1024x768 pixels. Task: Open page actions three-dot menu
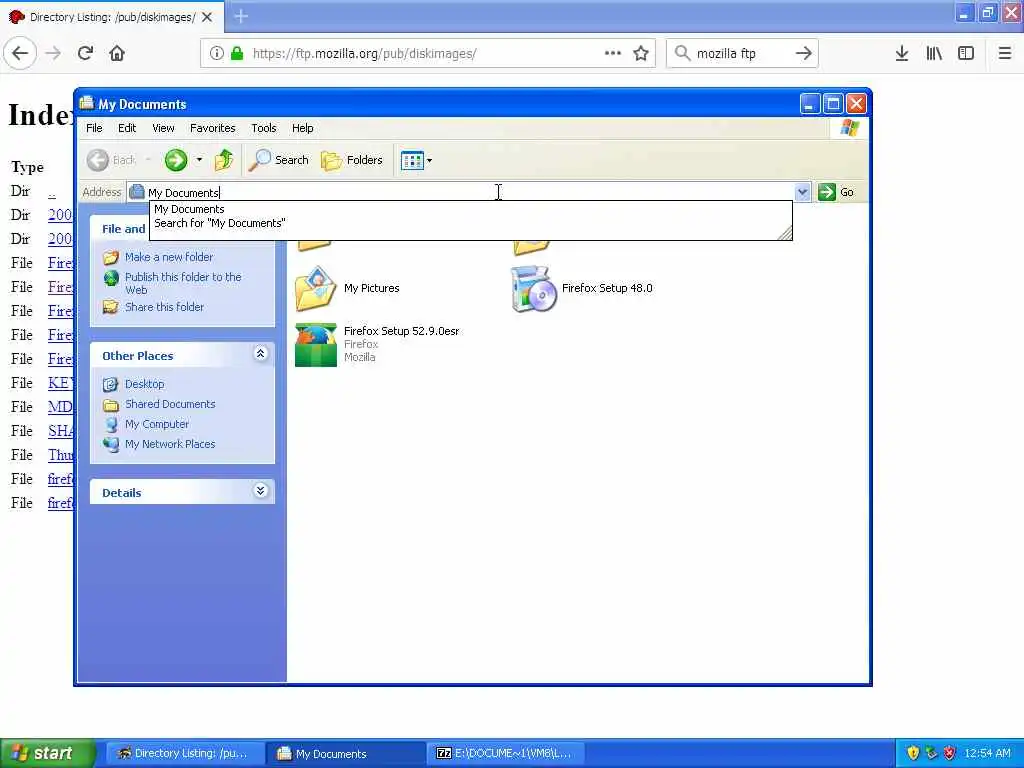(613, 53)
